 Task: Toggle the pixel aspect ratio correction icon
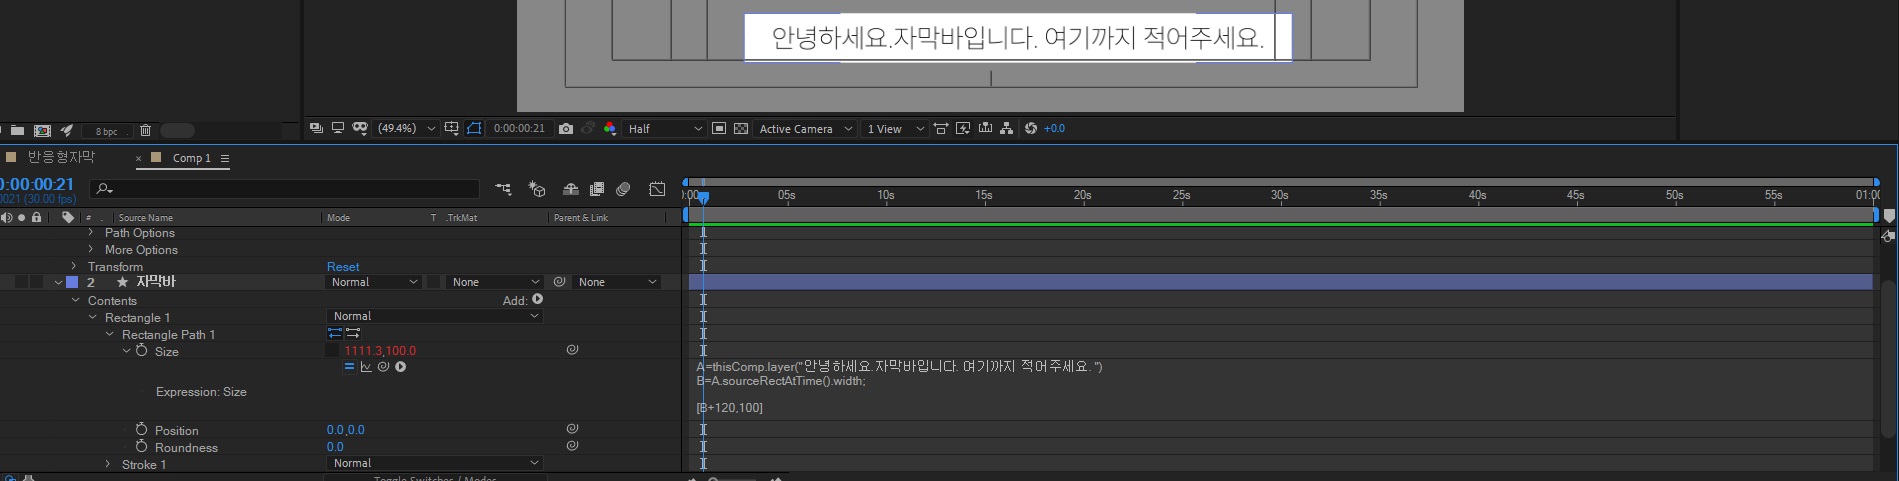(941, 128)
